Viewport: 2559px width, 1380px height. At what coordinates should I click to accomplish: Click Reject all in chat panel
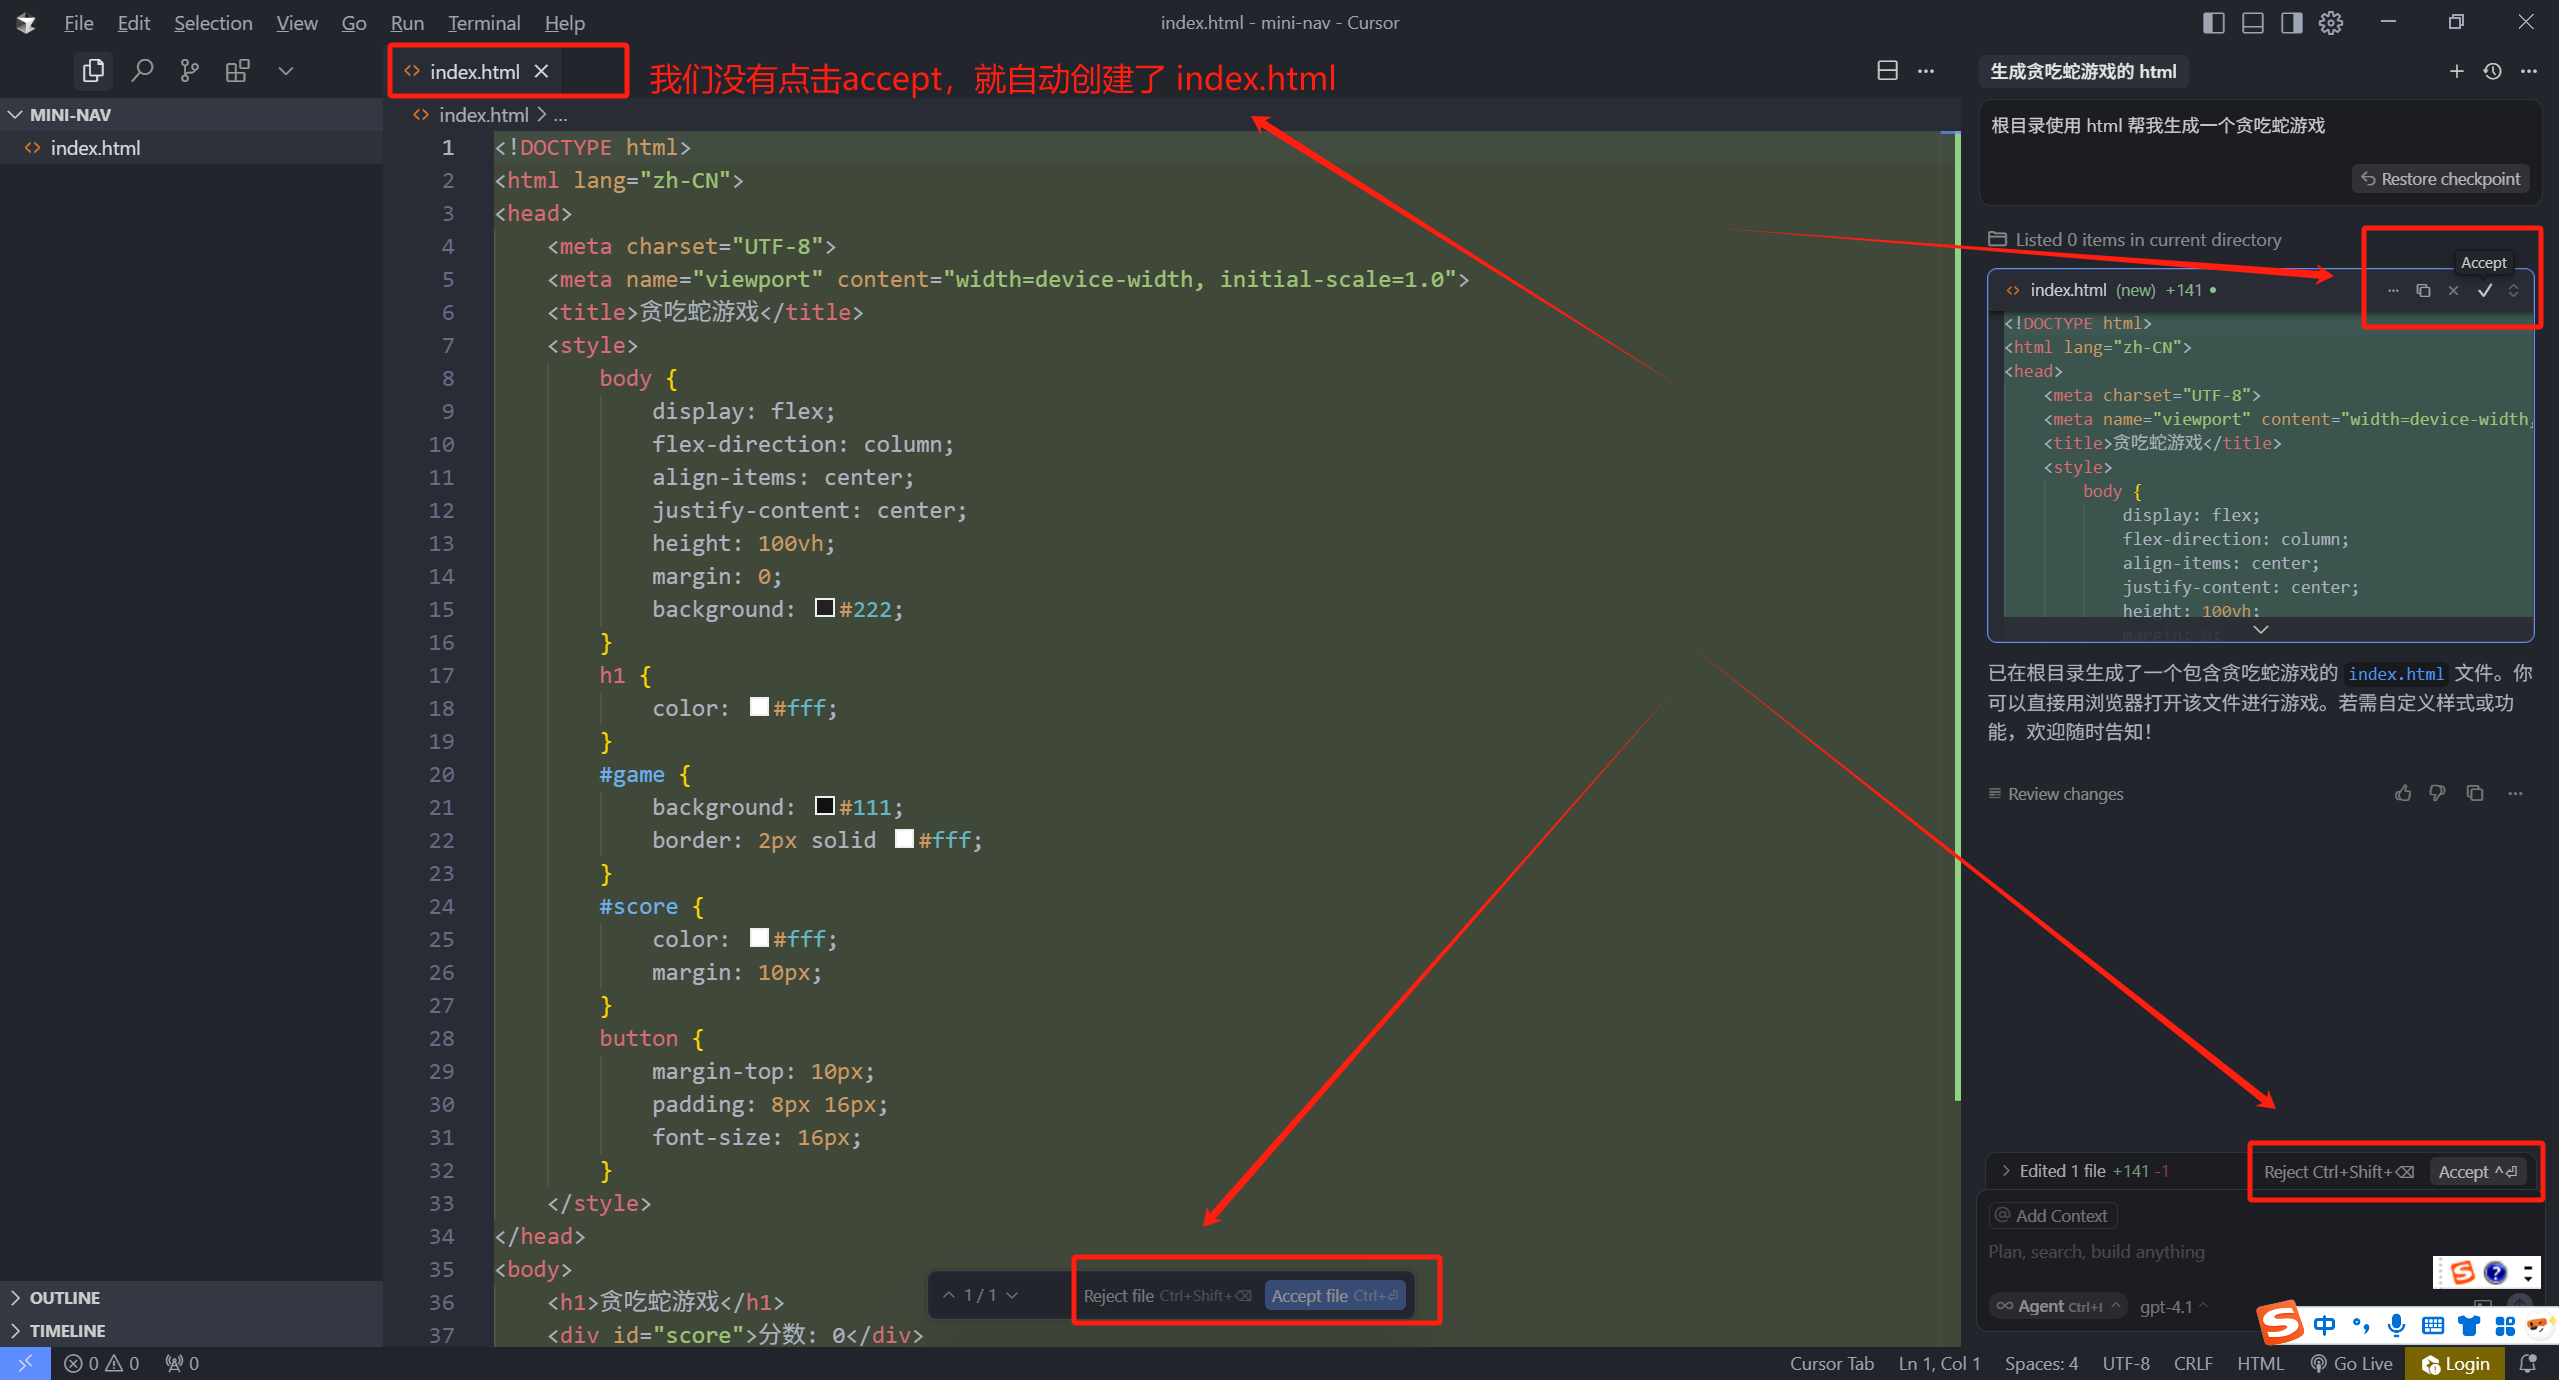click(x=2338, y=1172)
